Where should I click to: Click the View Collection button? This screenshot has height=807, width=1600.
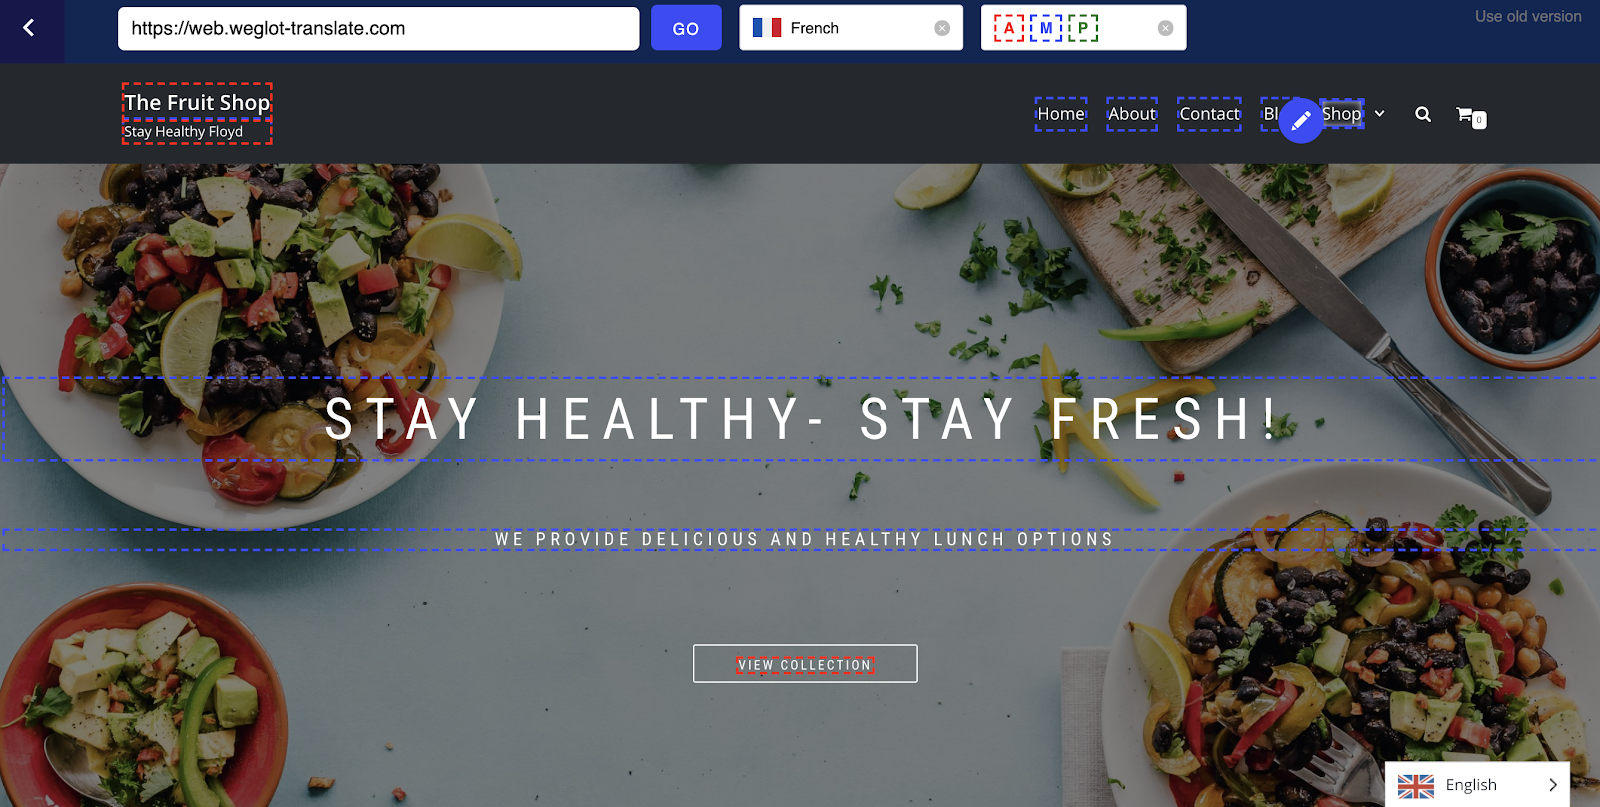click(805, 664)
